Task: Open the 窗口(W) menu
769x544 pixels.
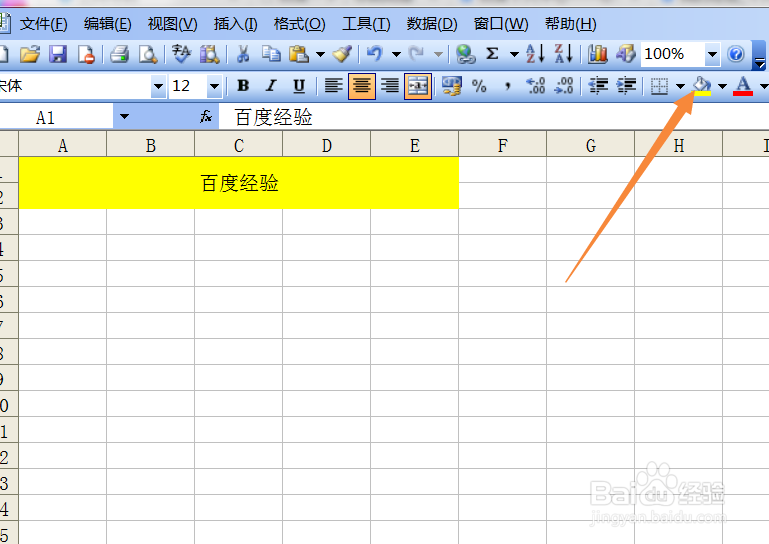Action: pyautogui.click(x=501, y=24)
